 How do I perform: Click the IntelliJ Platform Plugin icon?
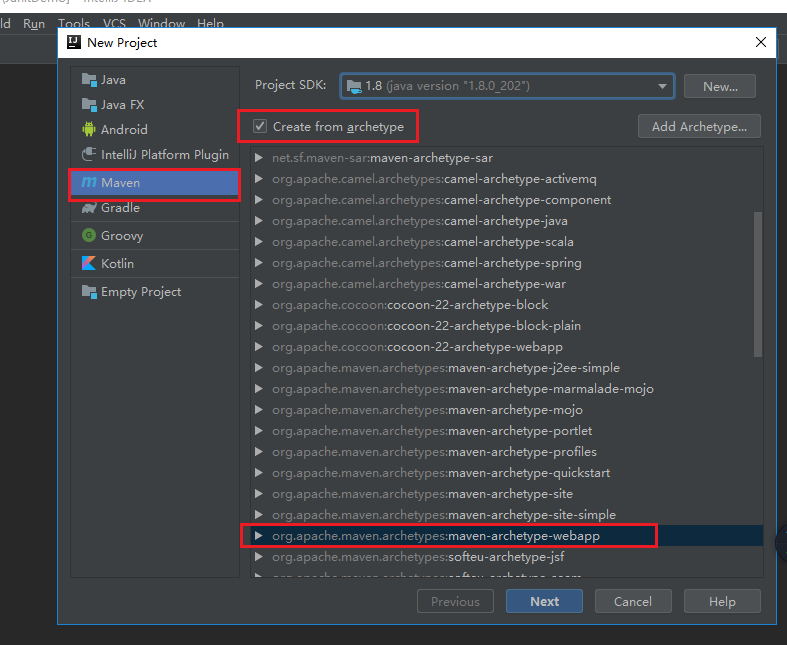(89, 154)
